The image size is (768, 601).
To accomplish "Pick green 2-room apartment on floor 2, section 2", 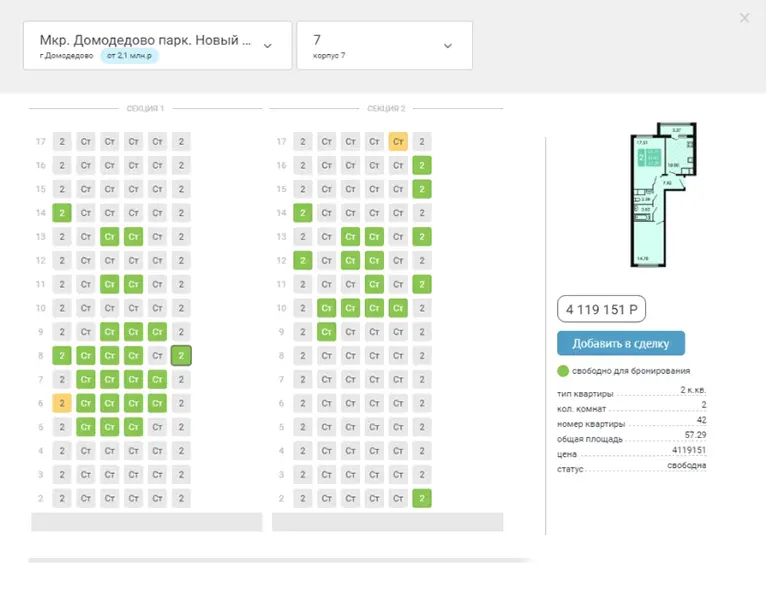I will click(422, 498).
